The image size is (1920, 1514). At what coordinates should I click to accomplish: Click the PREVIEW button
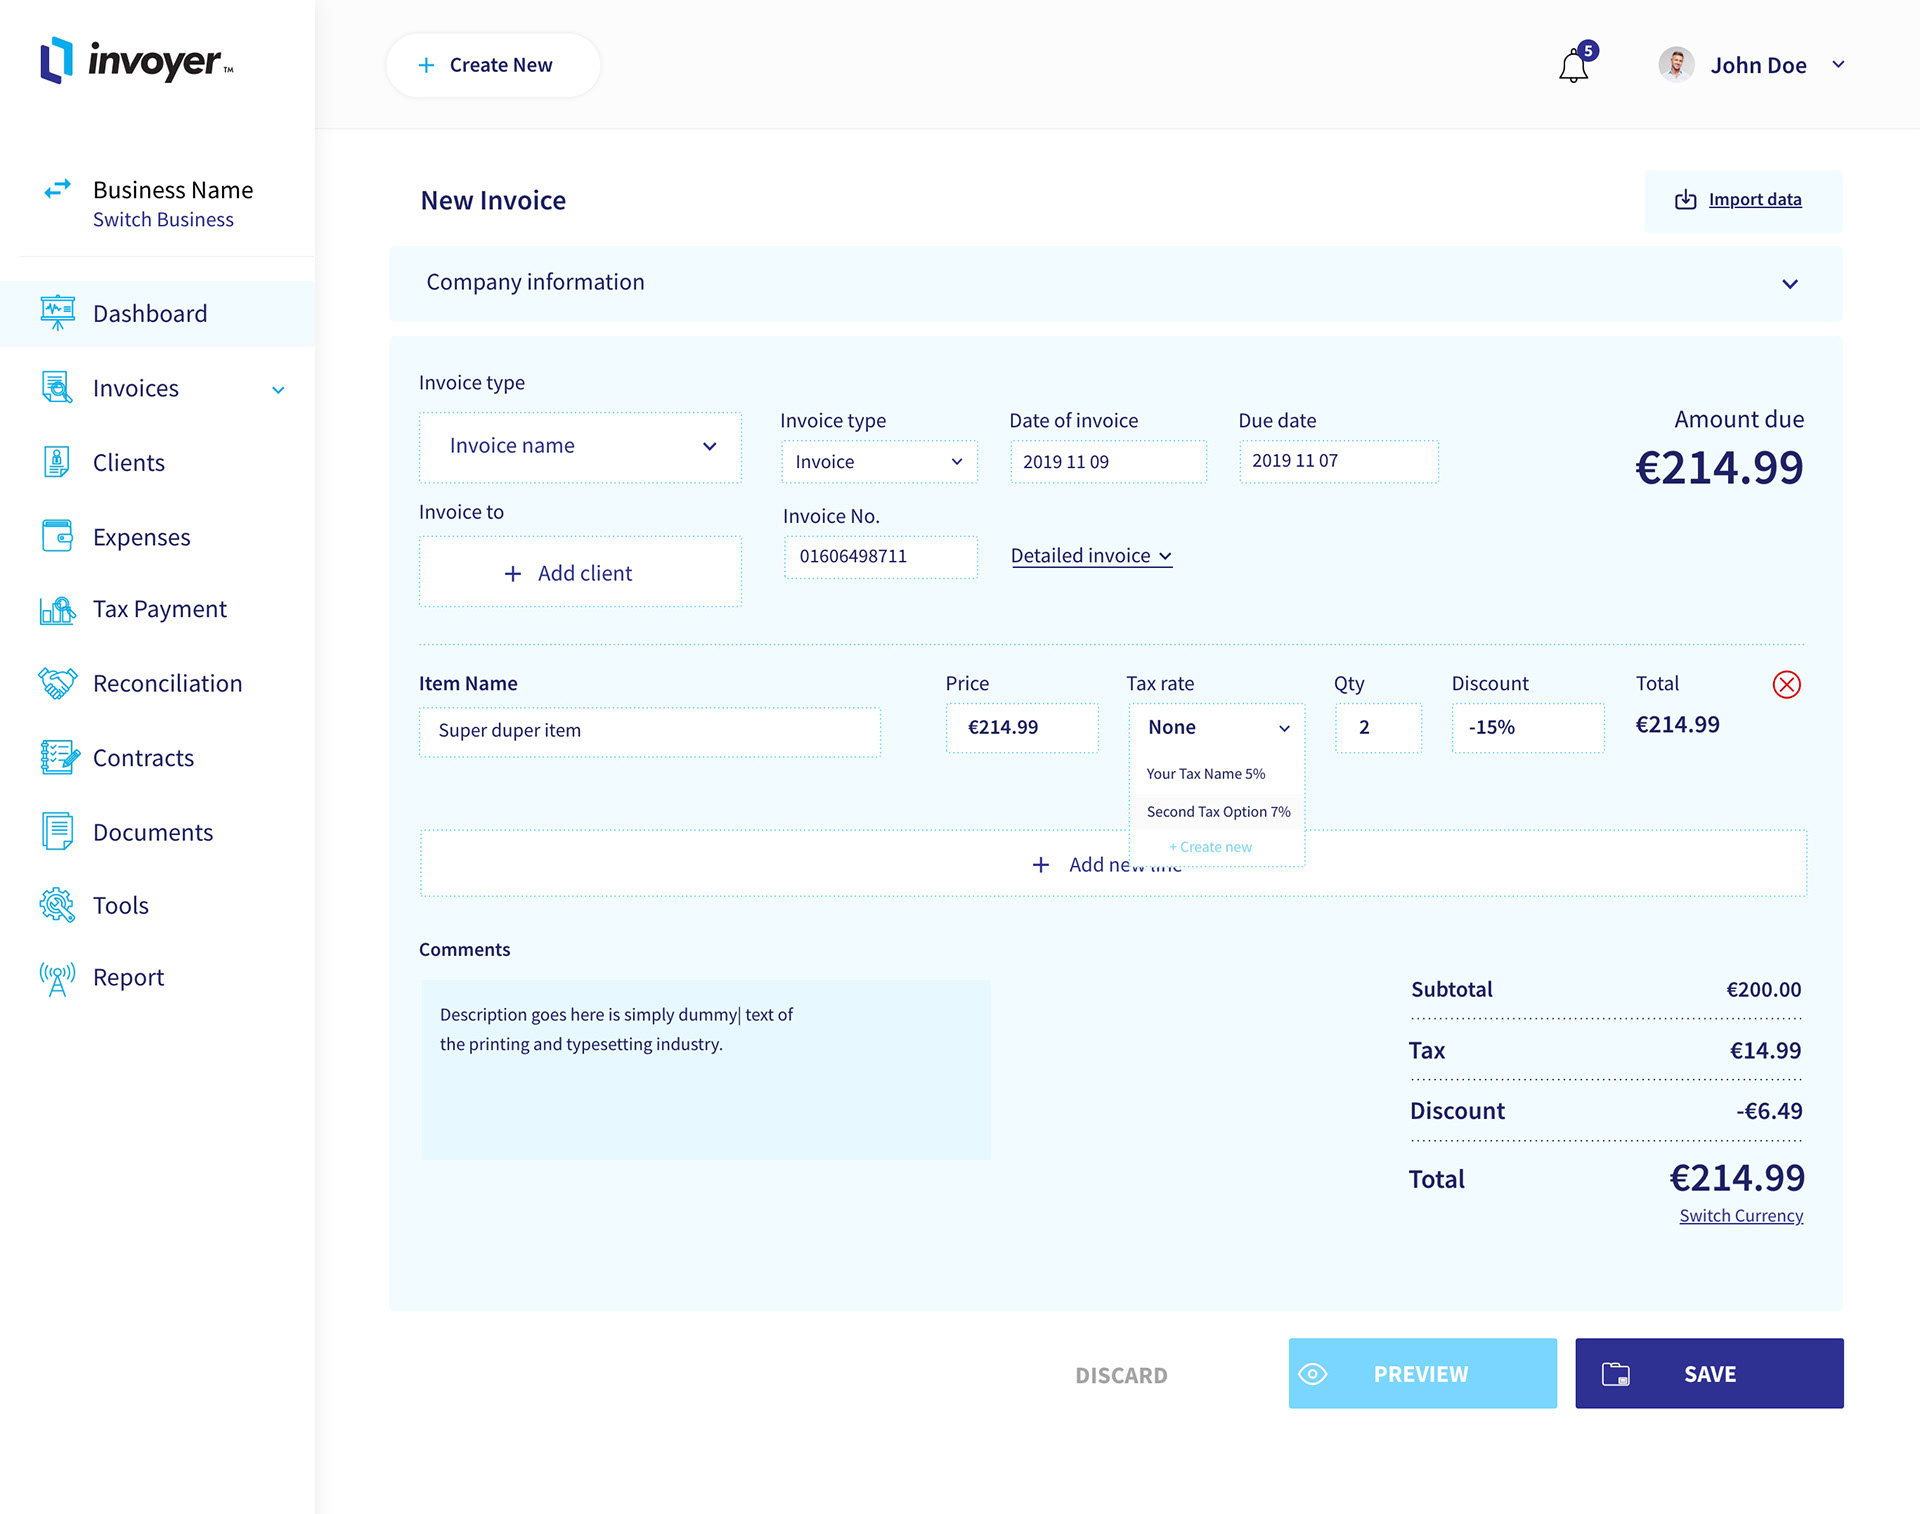(x=1421, y=1374)
